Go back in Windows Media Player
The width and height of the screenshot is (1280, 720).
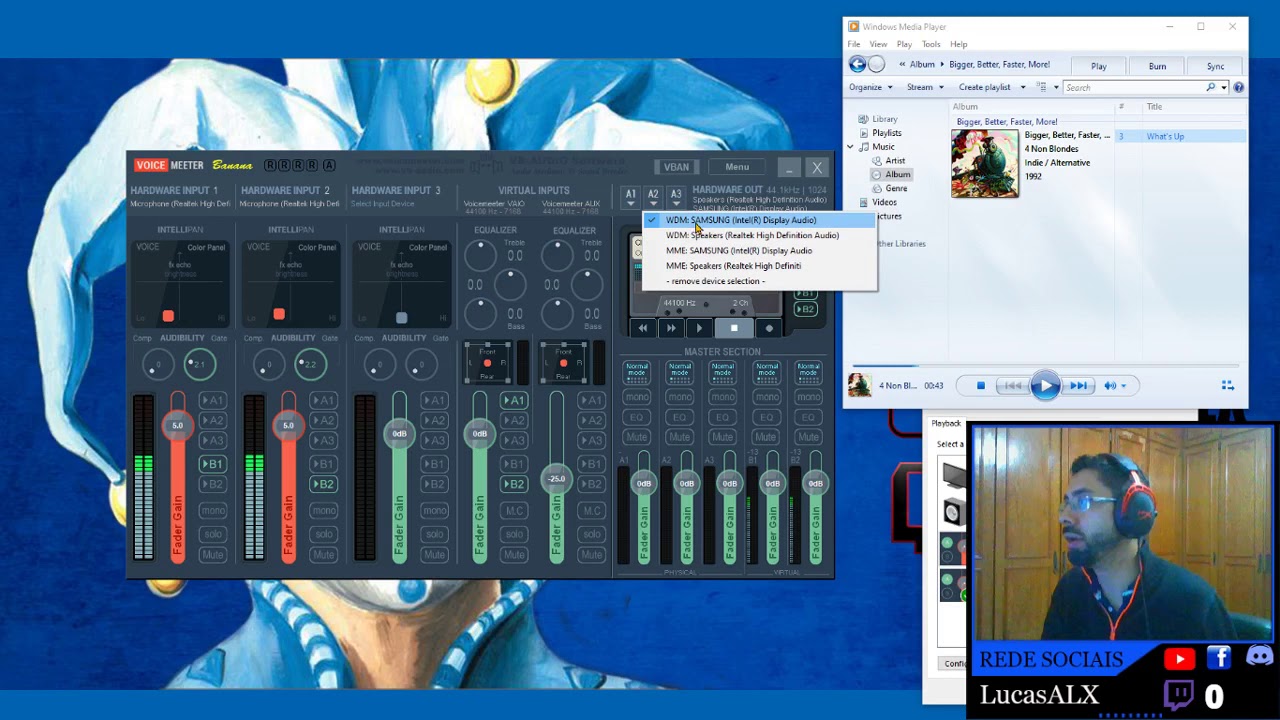[x=857, y=64]
